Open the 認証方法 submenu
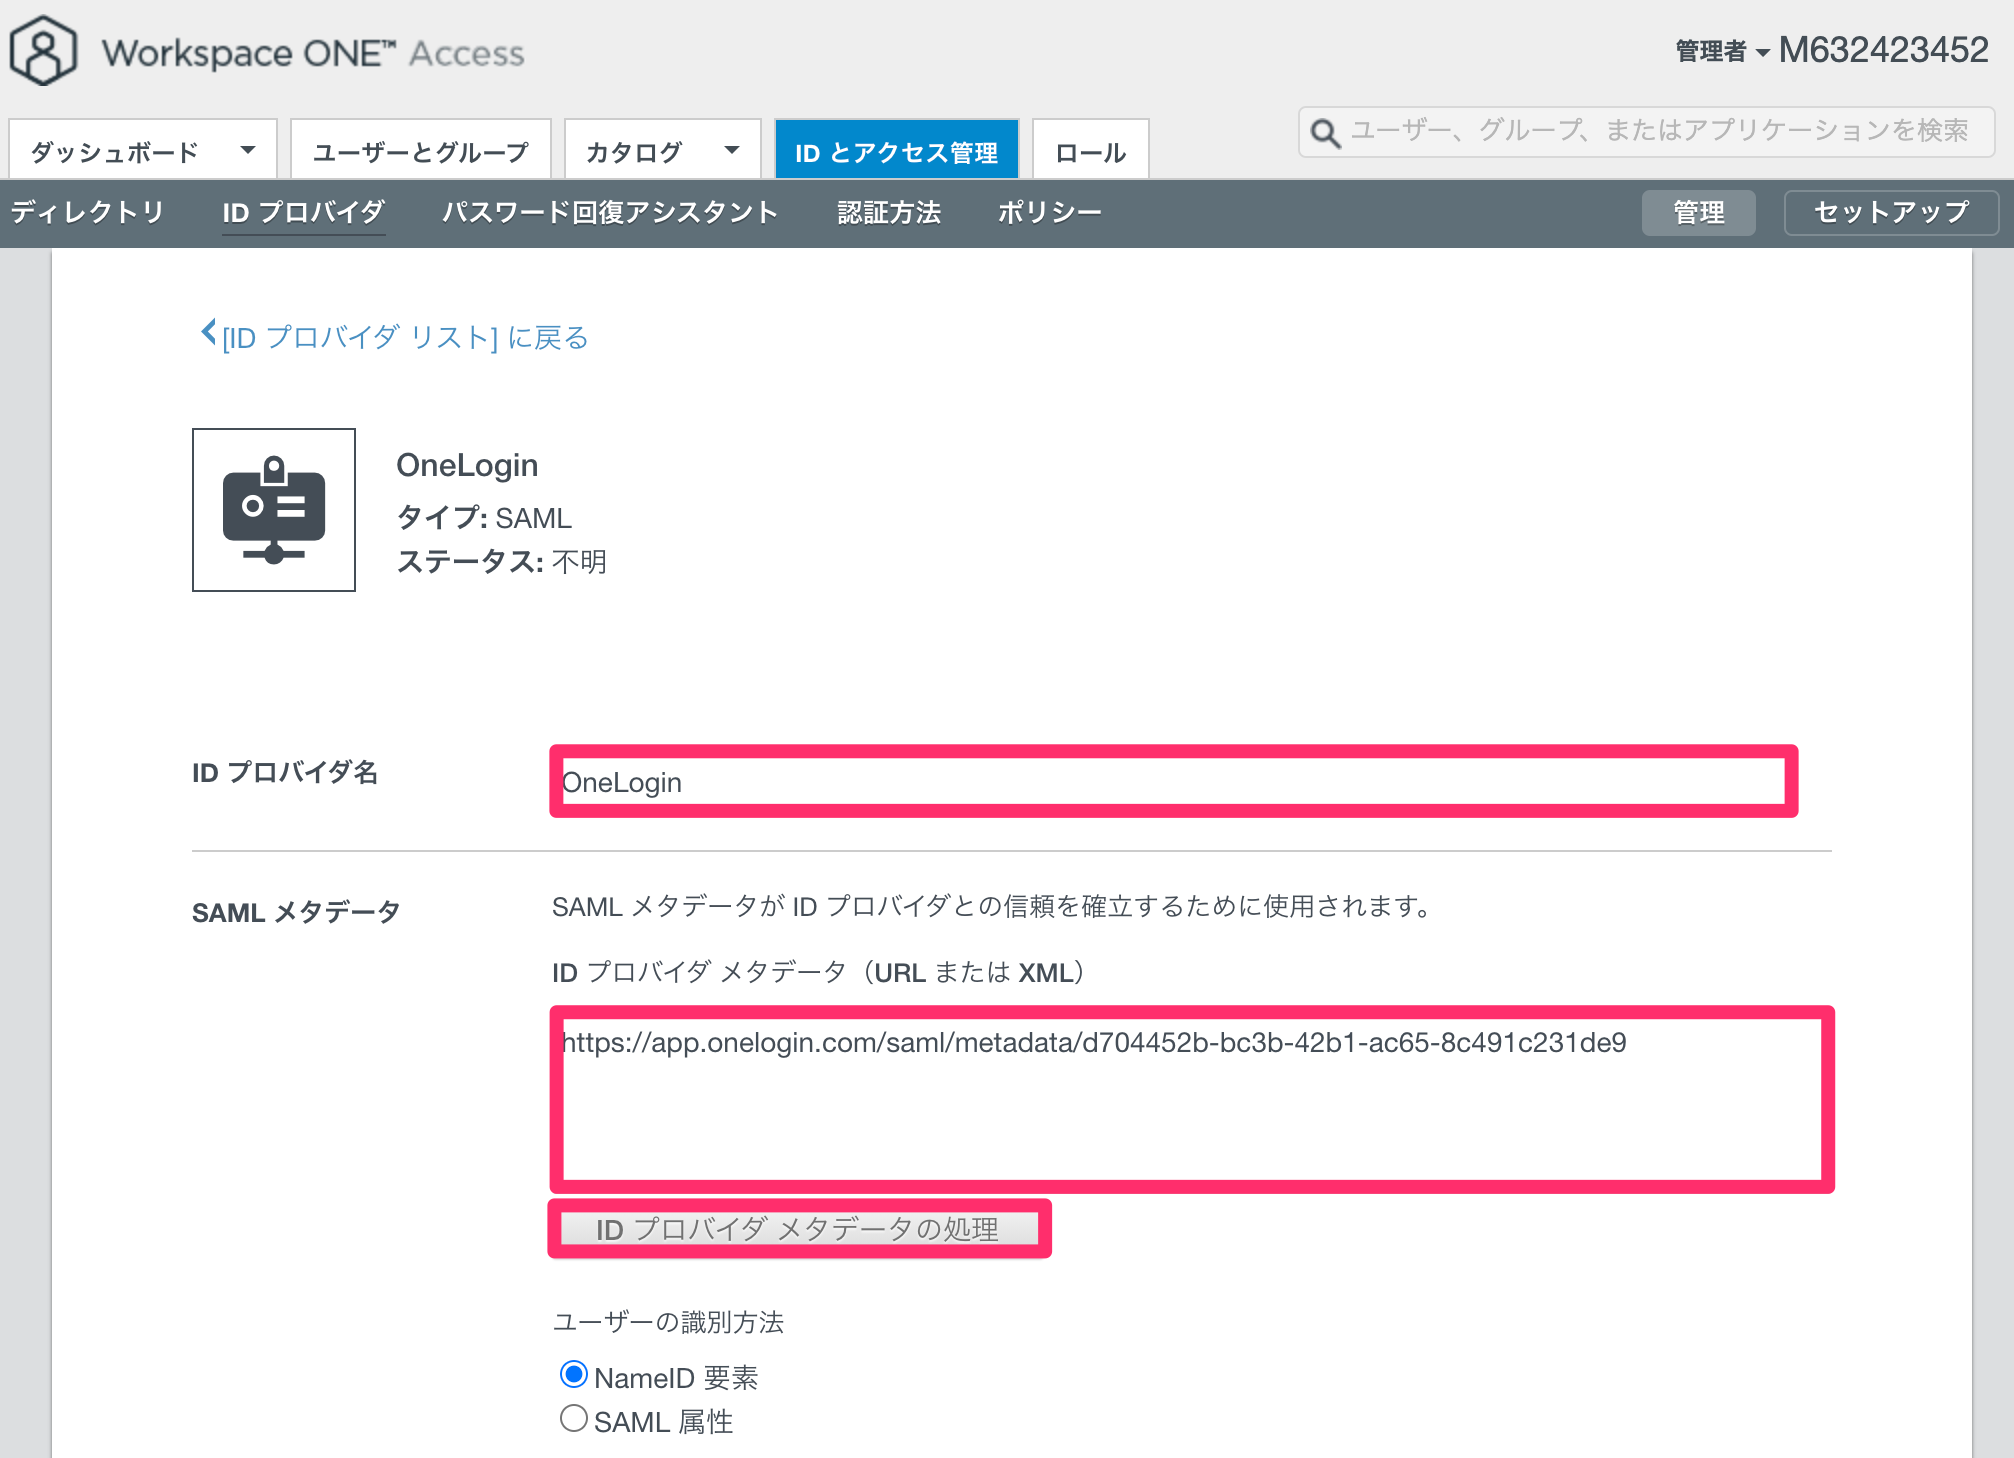The height and width of the screenshot is (1458, 2014). (x=889, y=212)
